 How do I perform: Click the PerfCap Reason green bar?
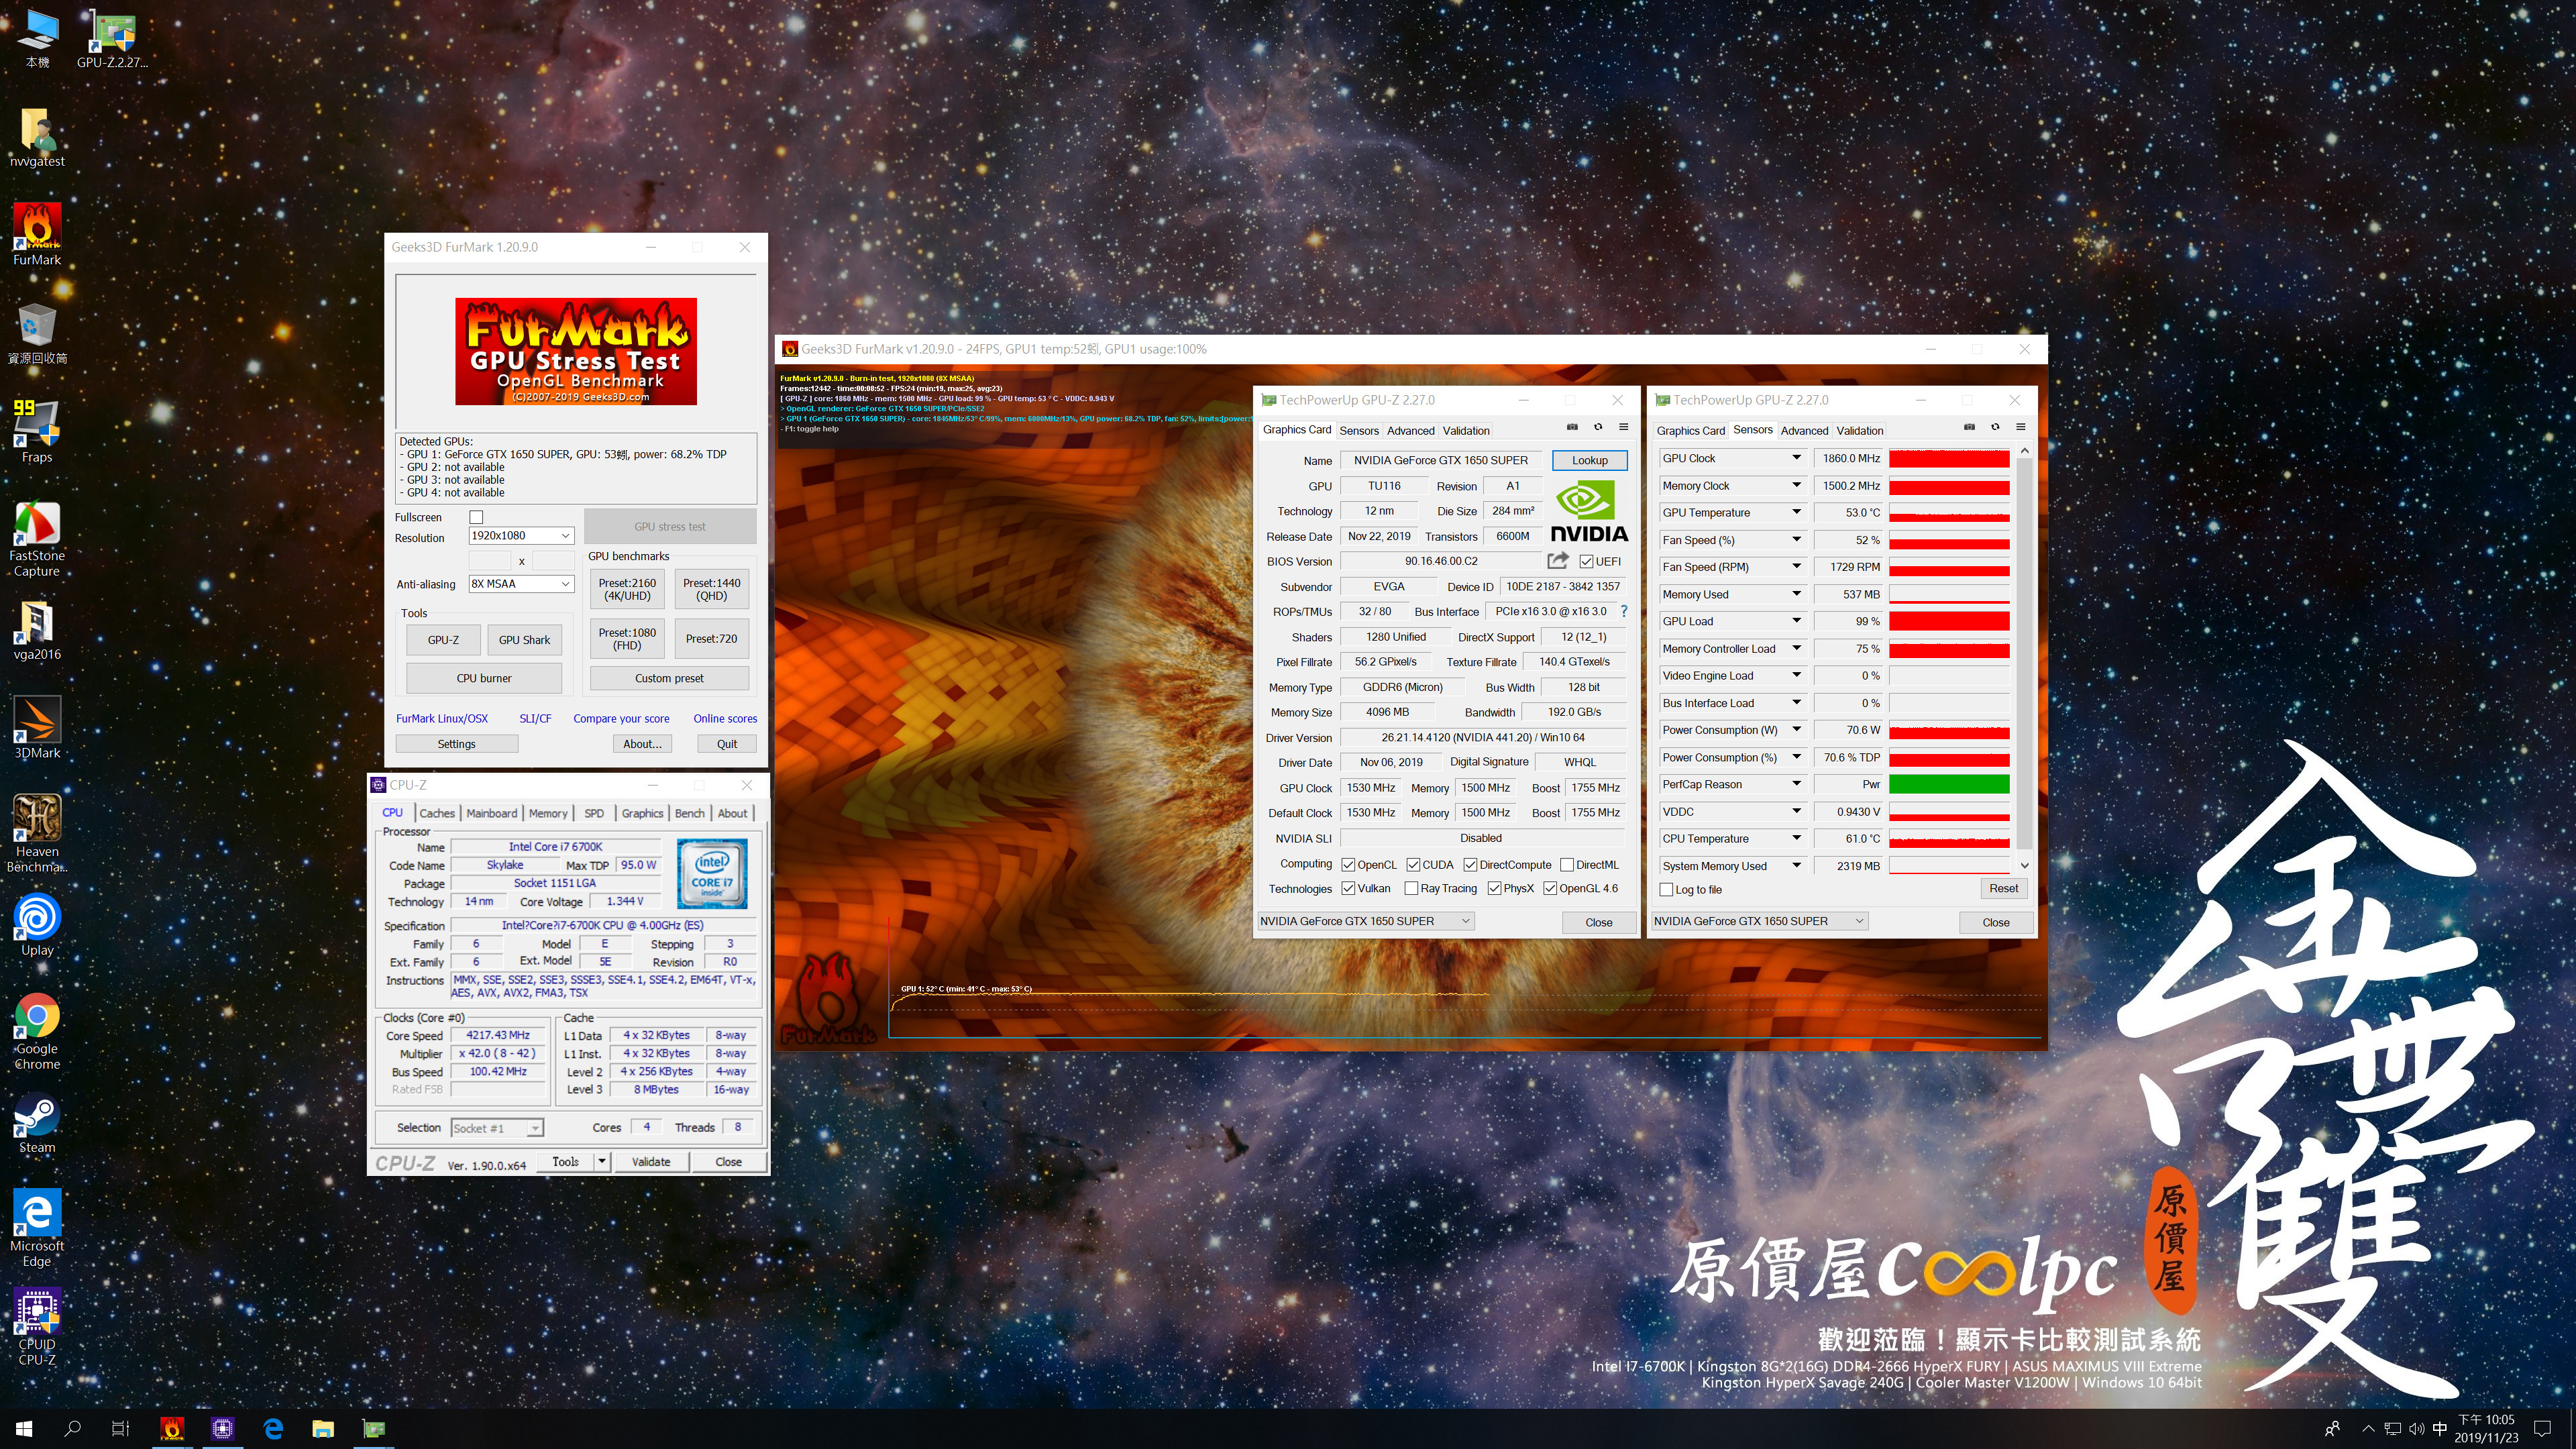point(1949,784)
